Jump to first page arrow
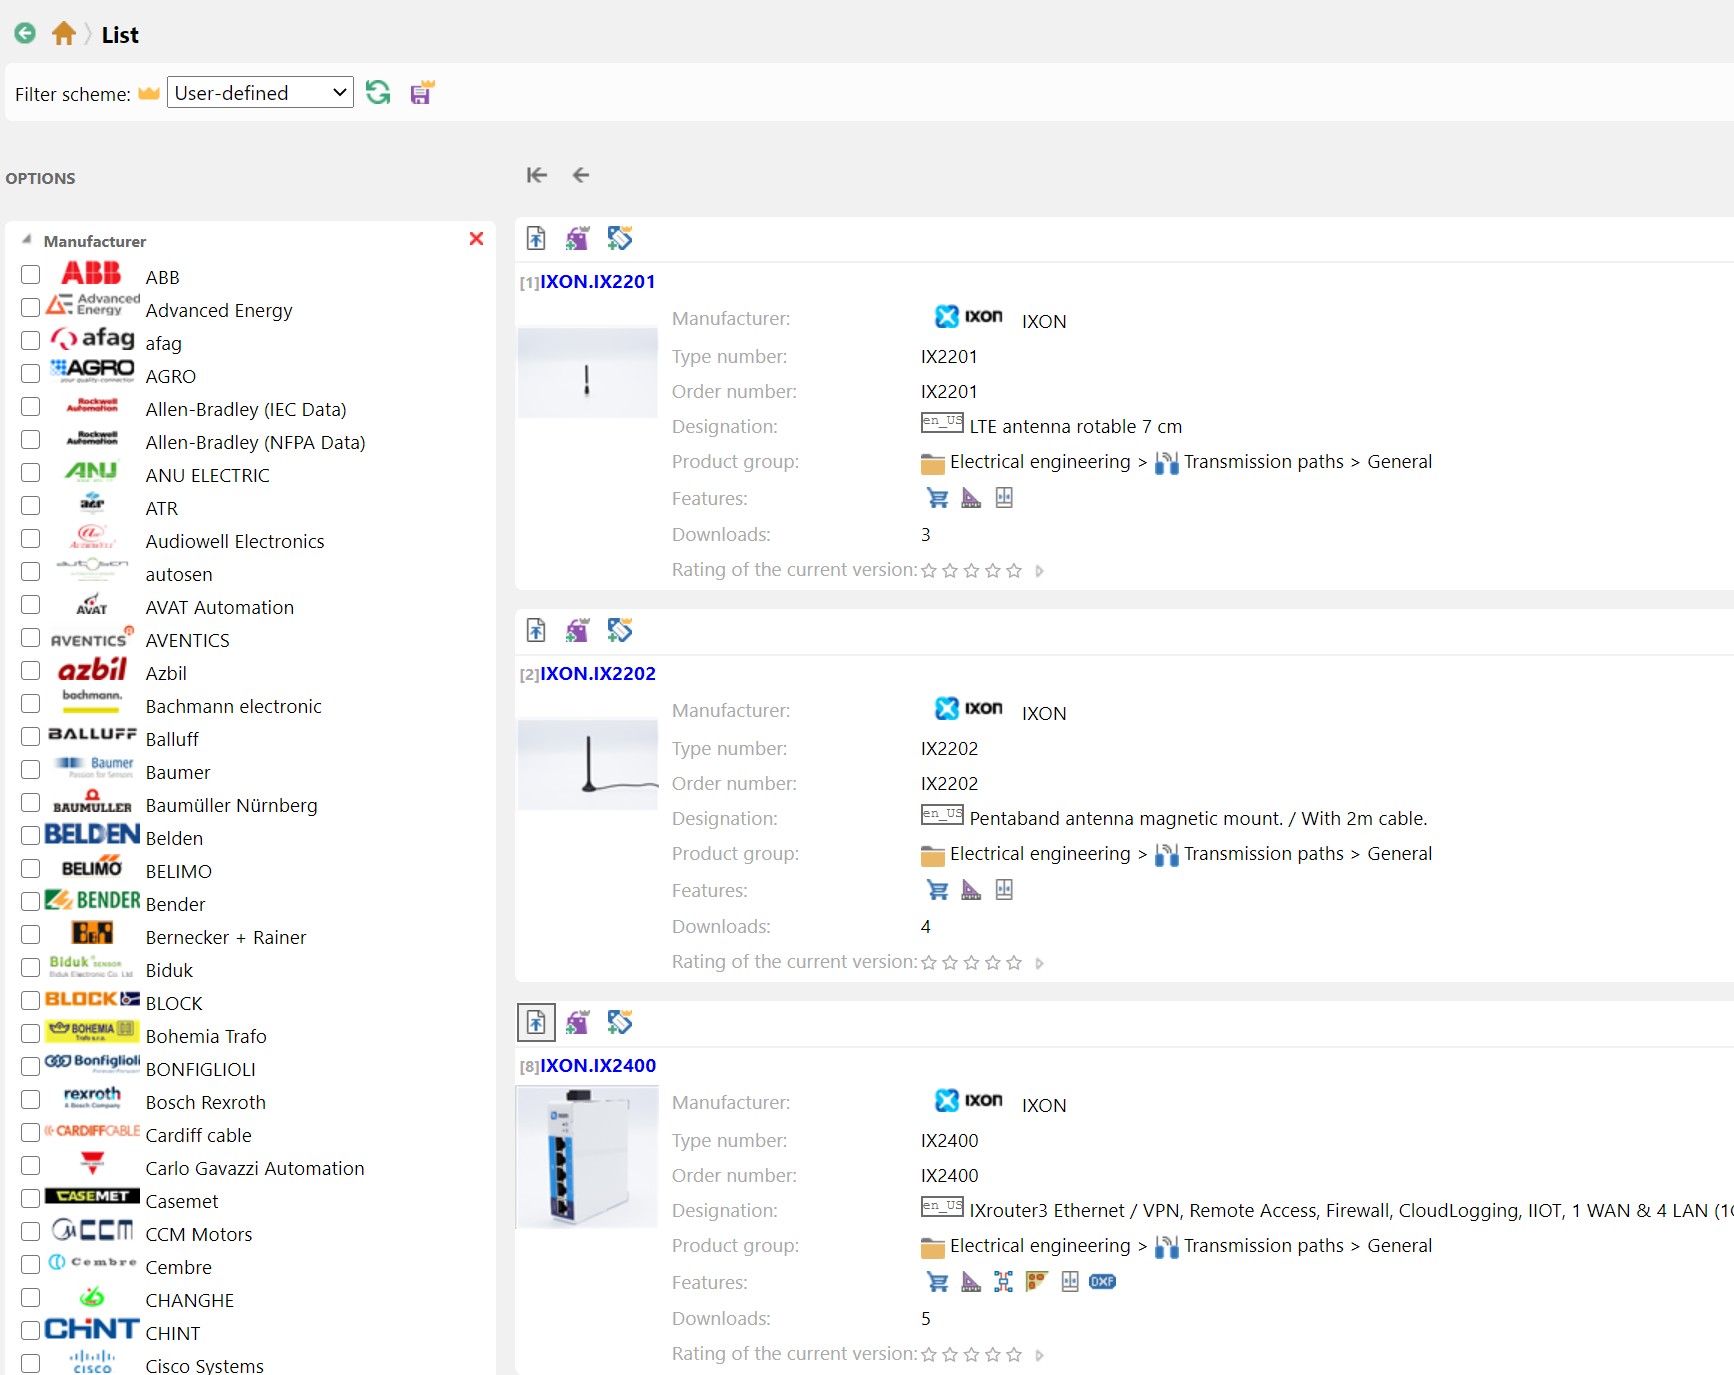This screenshot has height=1375, width=1734. pyautogui.click(x=537, y=175)
